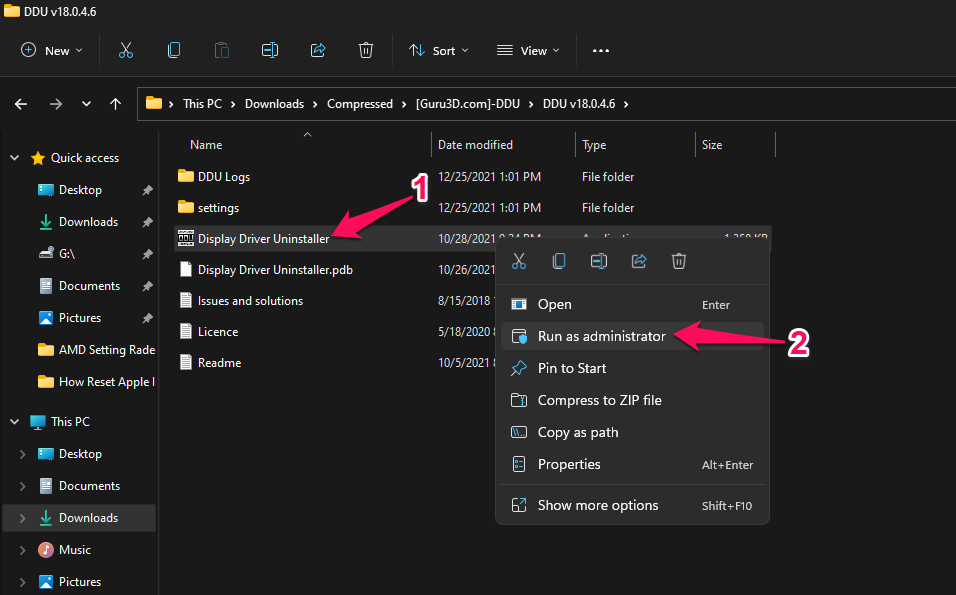Go up one folder level arrow
This screenshot has width=956, height=595.
[115, 104]
